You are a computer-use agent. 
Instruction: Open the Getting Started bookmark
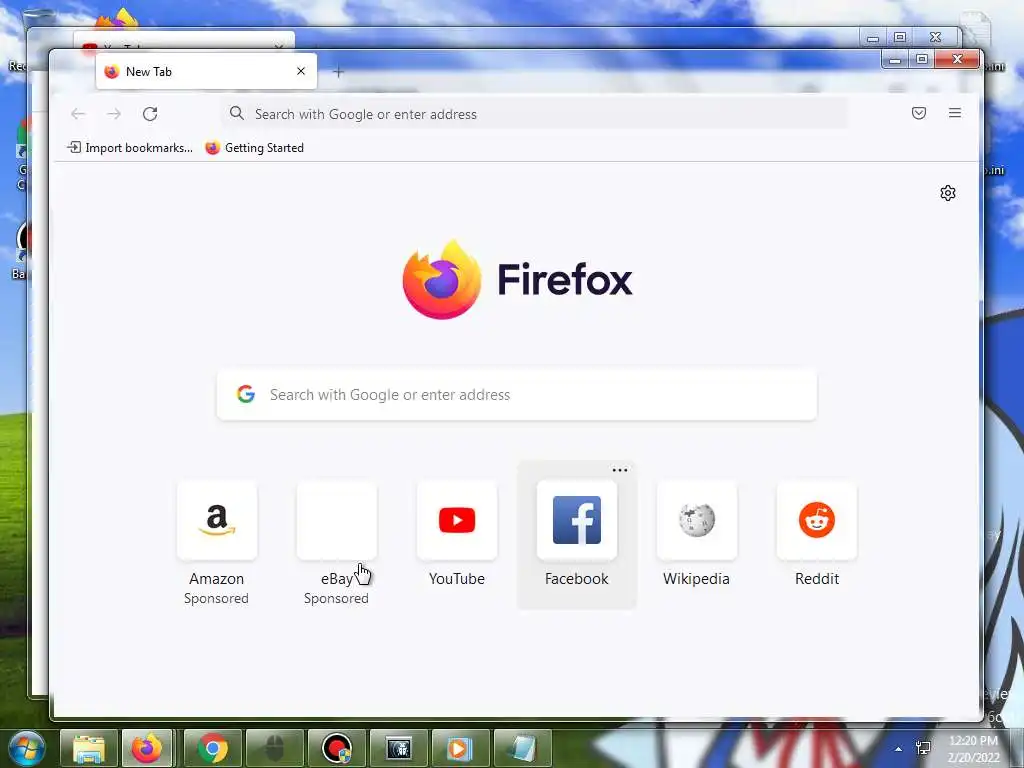(x=255, y=148)
